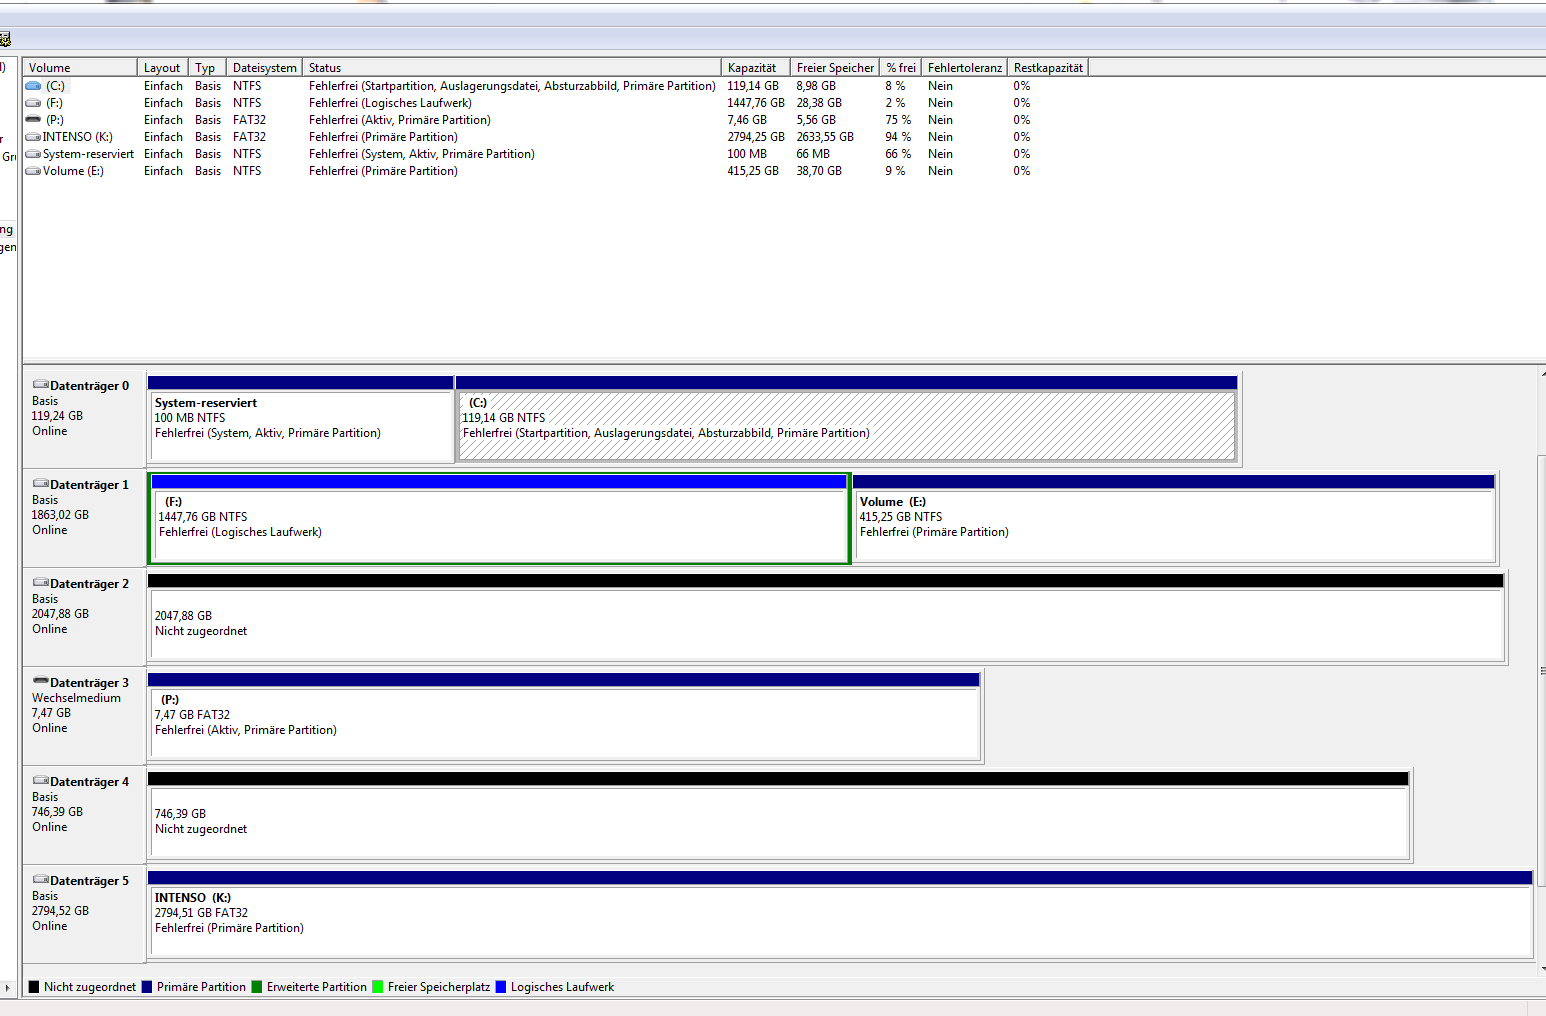The image size is (1546, 1016).
Task: Click the Status column header
Action: (x=512, y=68)
